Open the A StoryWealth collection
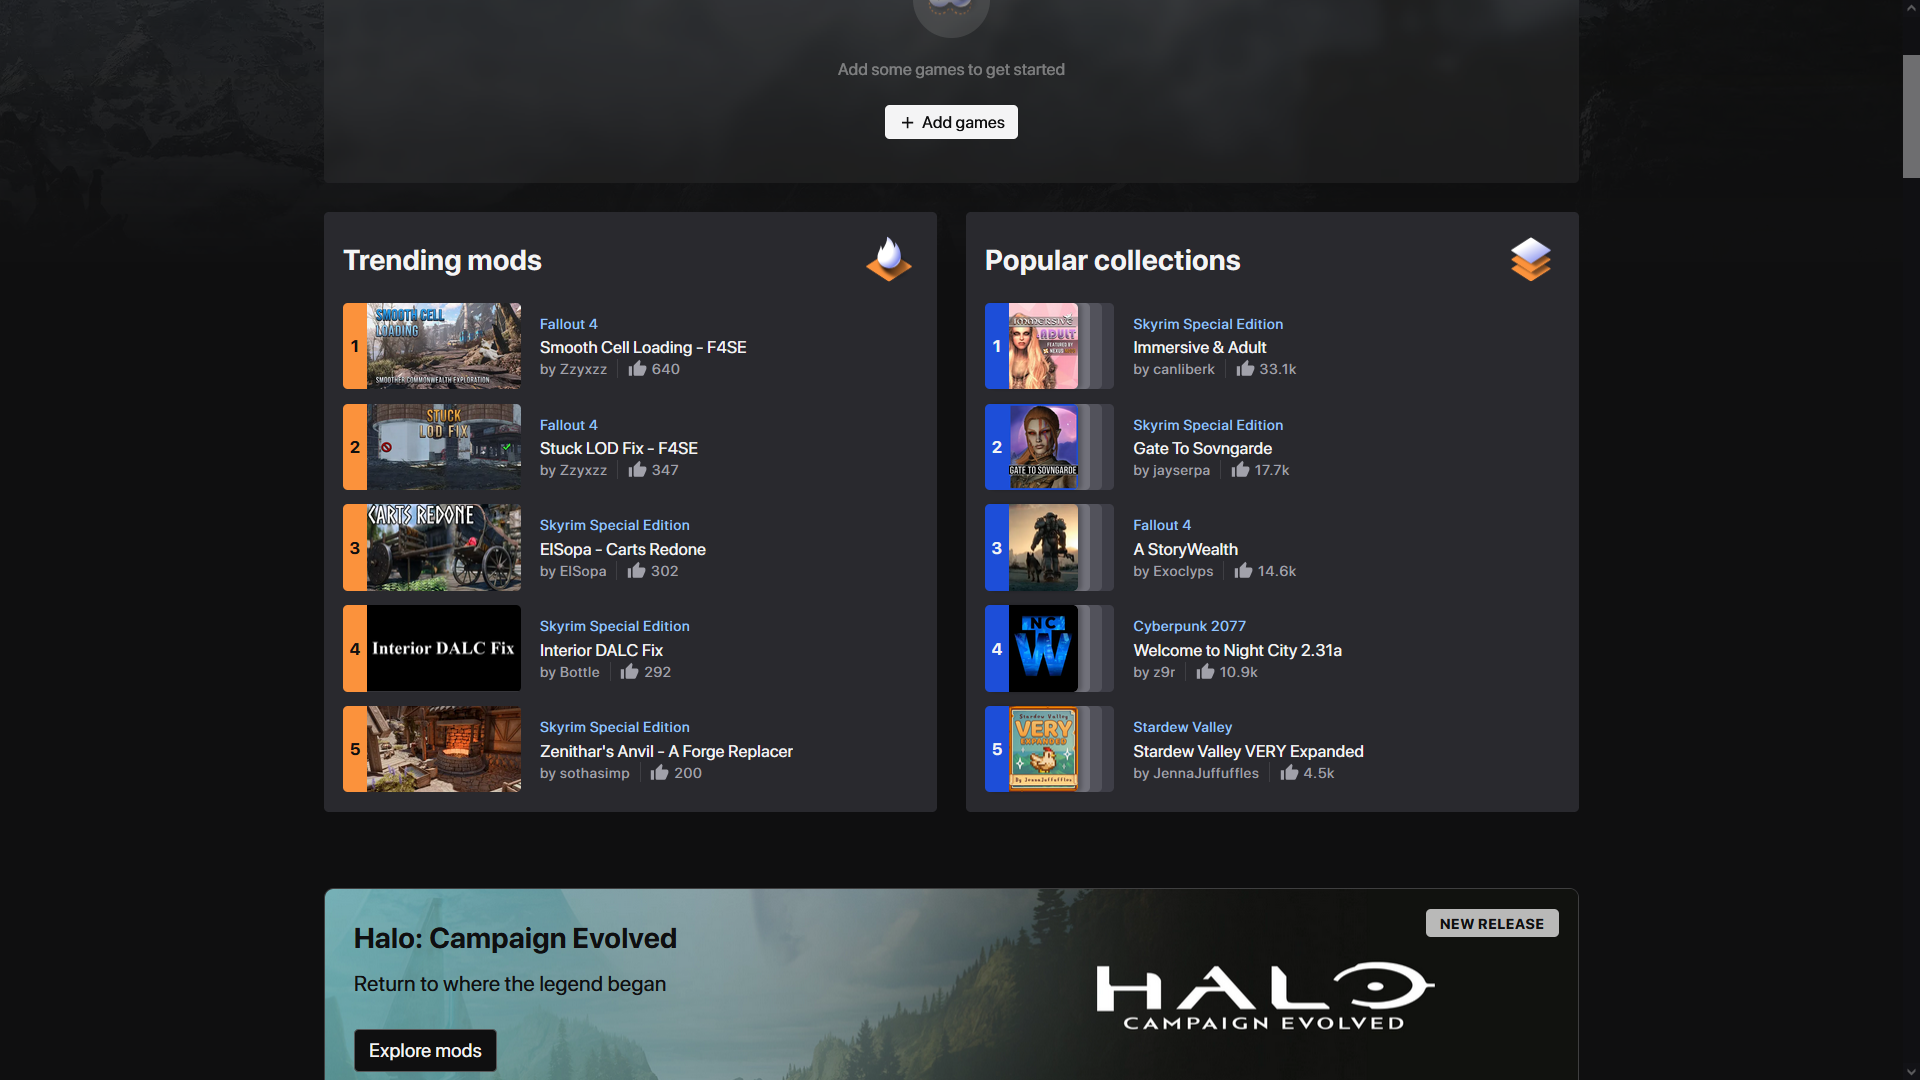Screen dimensions: 1920x1080 click(x=1185, y=549)
